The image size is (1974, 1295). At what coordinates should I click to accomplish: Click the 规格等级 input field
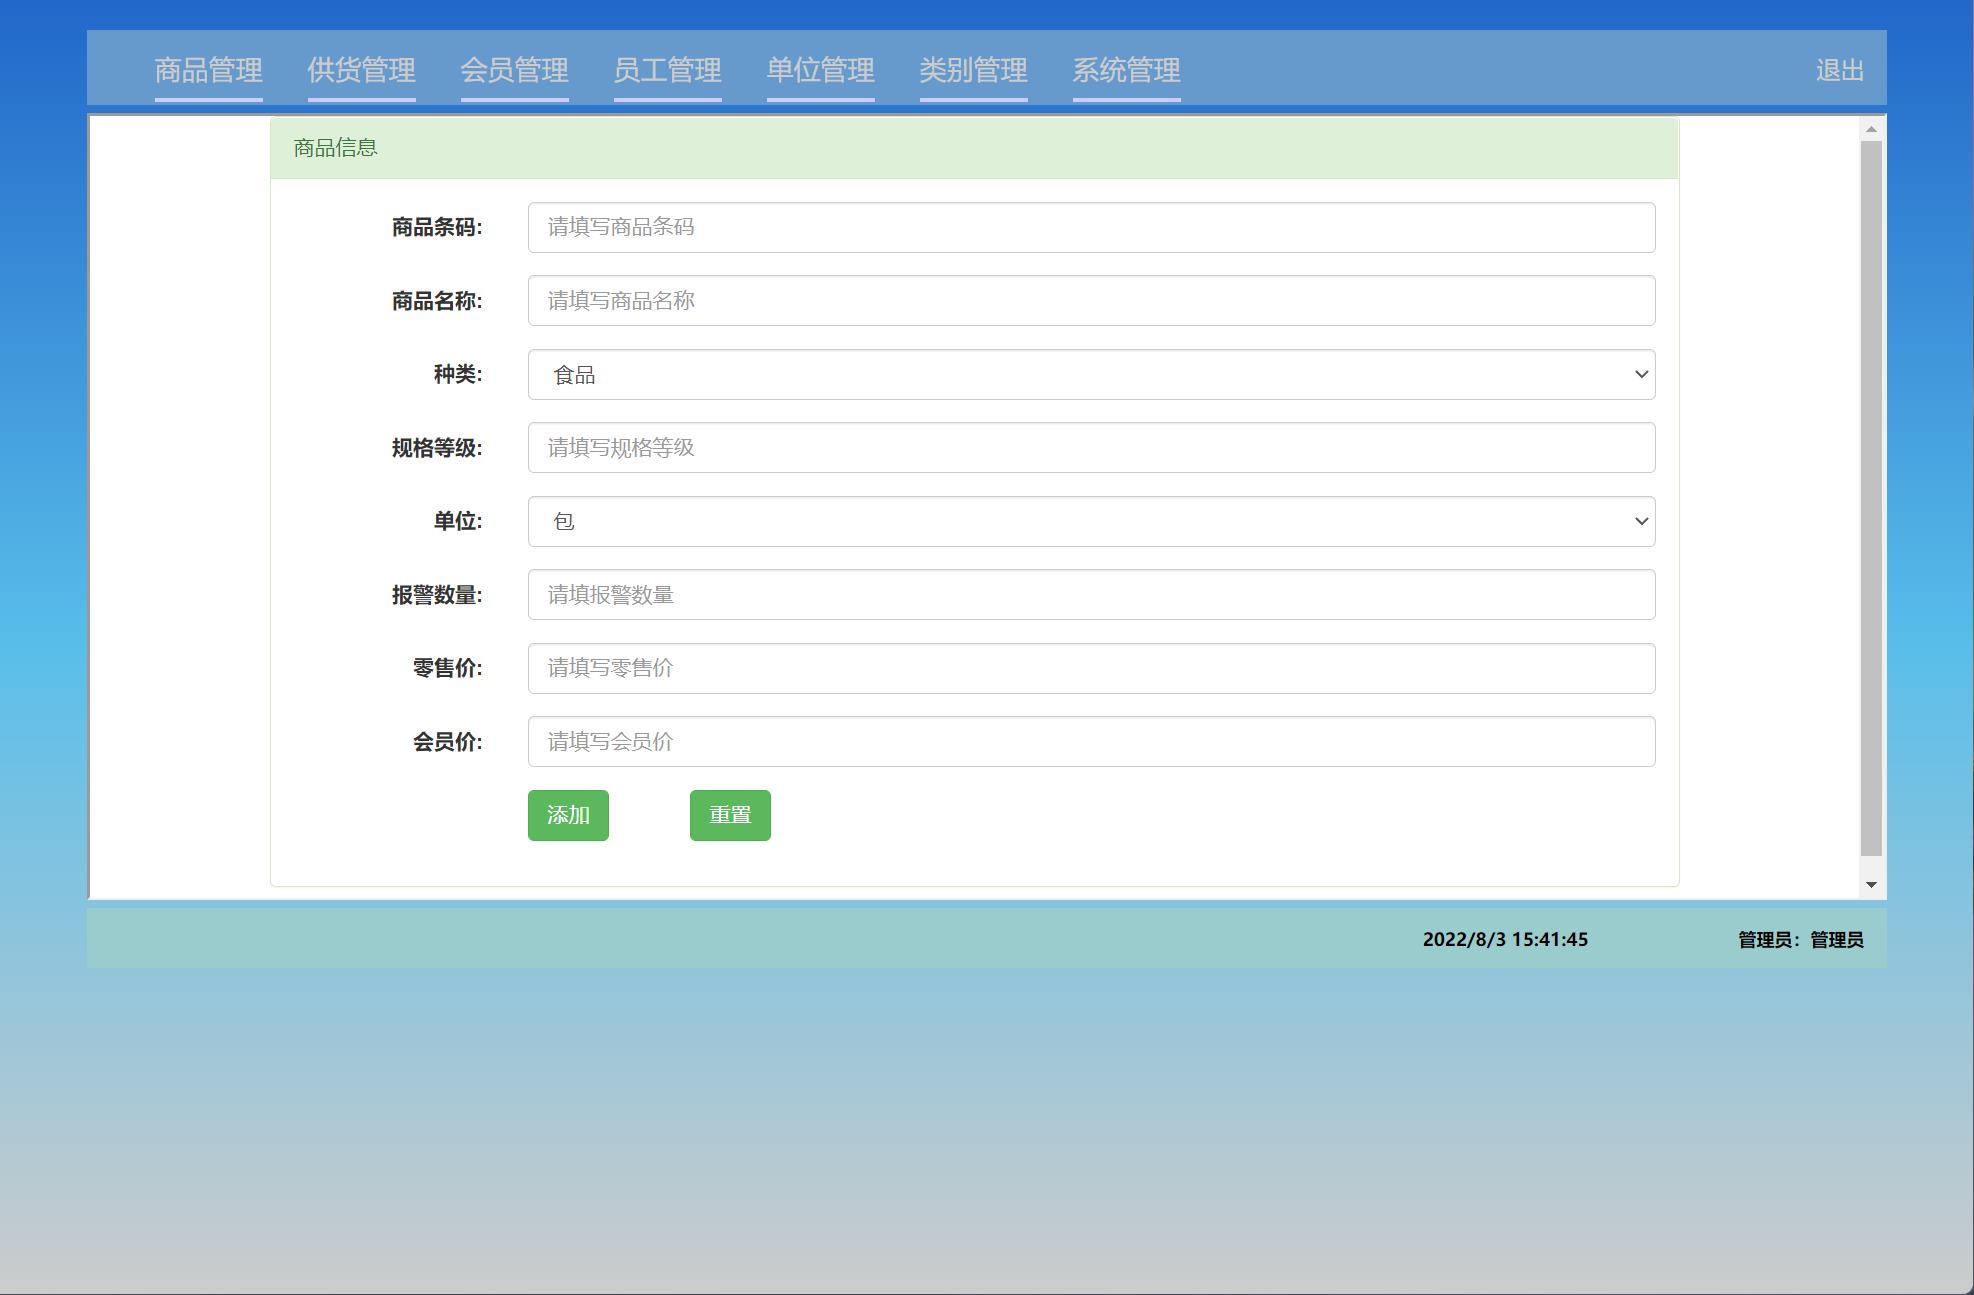point(1092,448)
